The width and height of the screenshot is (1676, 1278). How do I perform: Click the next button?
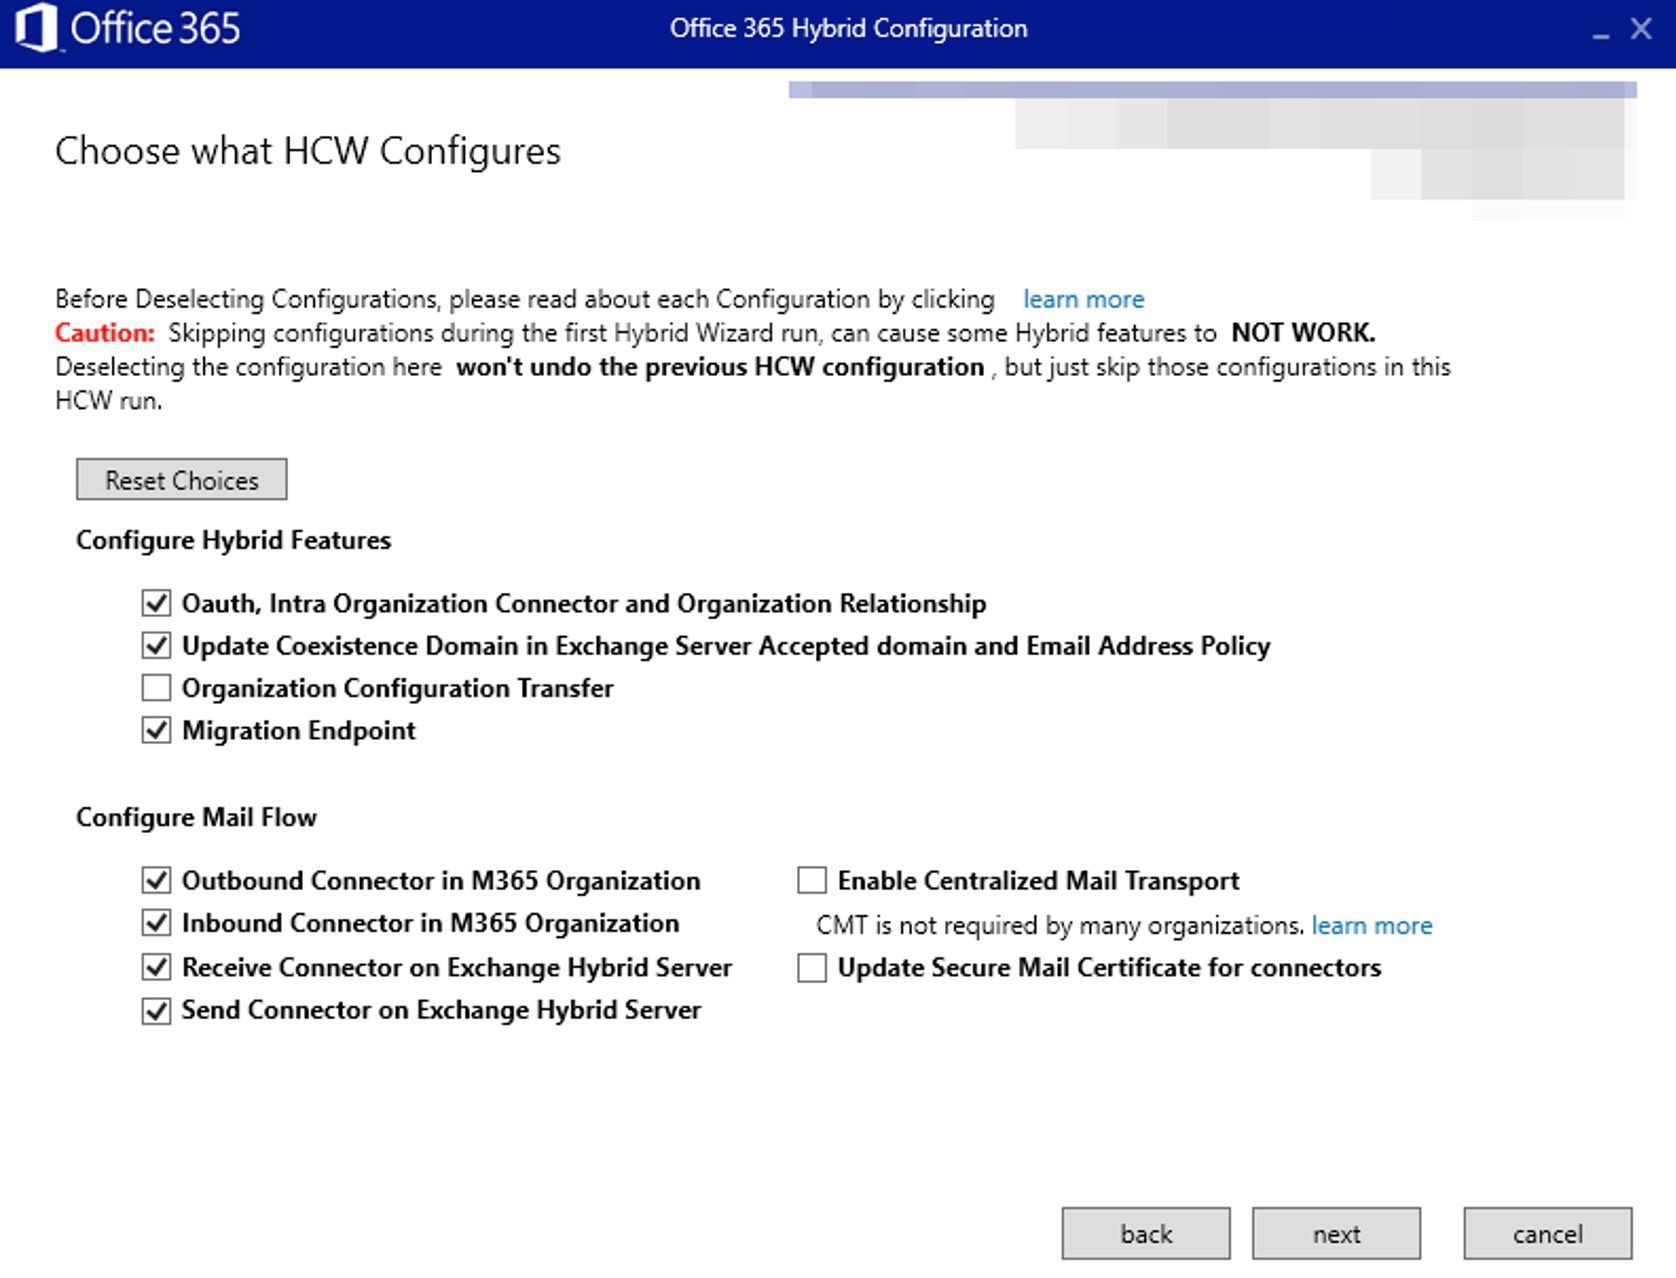[x=1338, y=1233]
